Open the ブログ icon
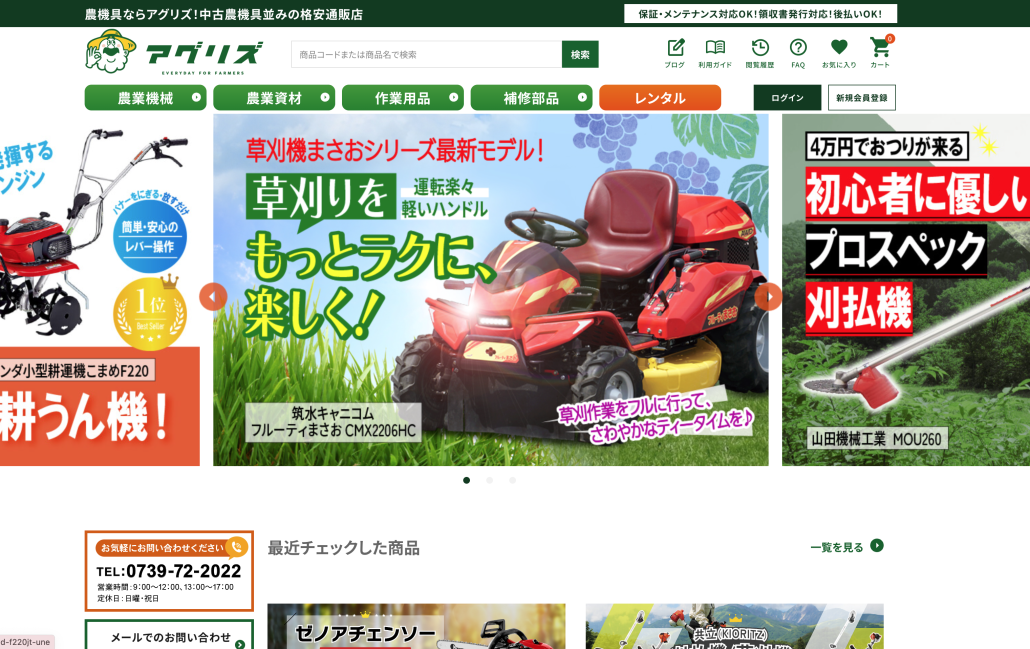The image size is (1030, 649). (x=675, y=53)
